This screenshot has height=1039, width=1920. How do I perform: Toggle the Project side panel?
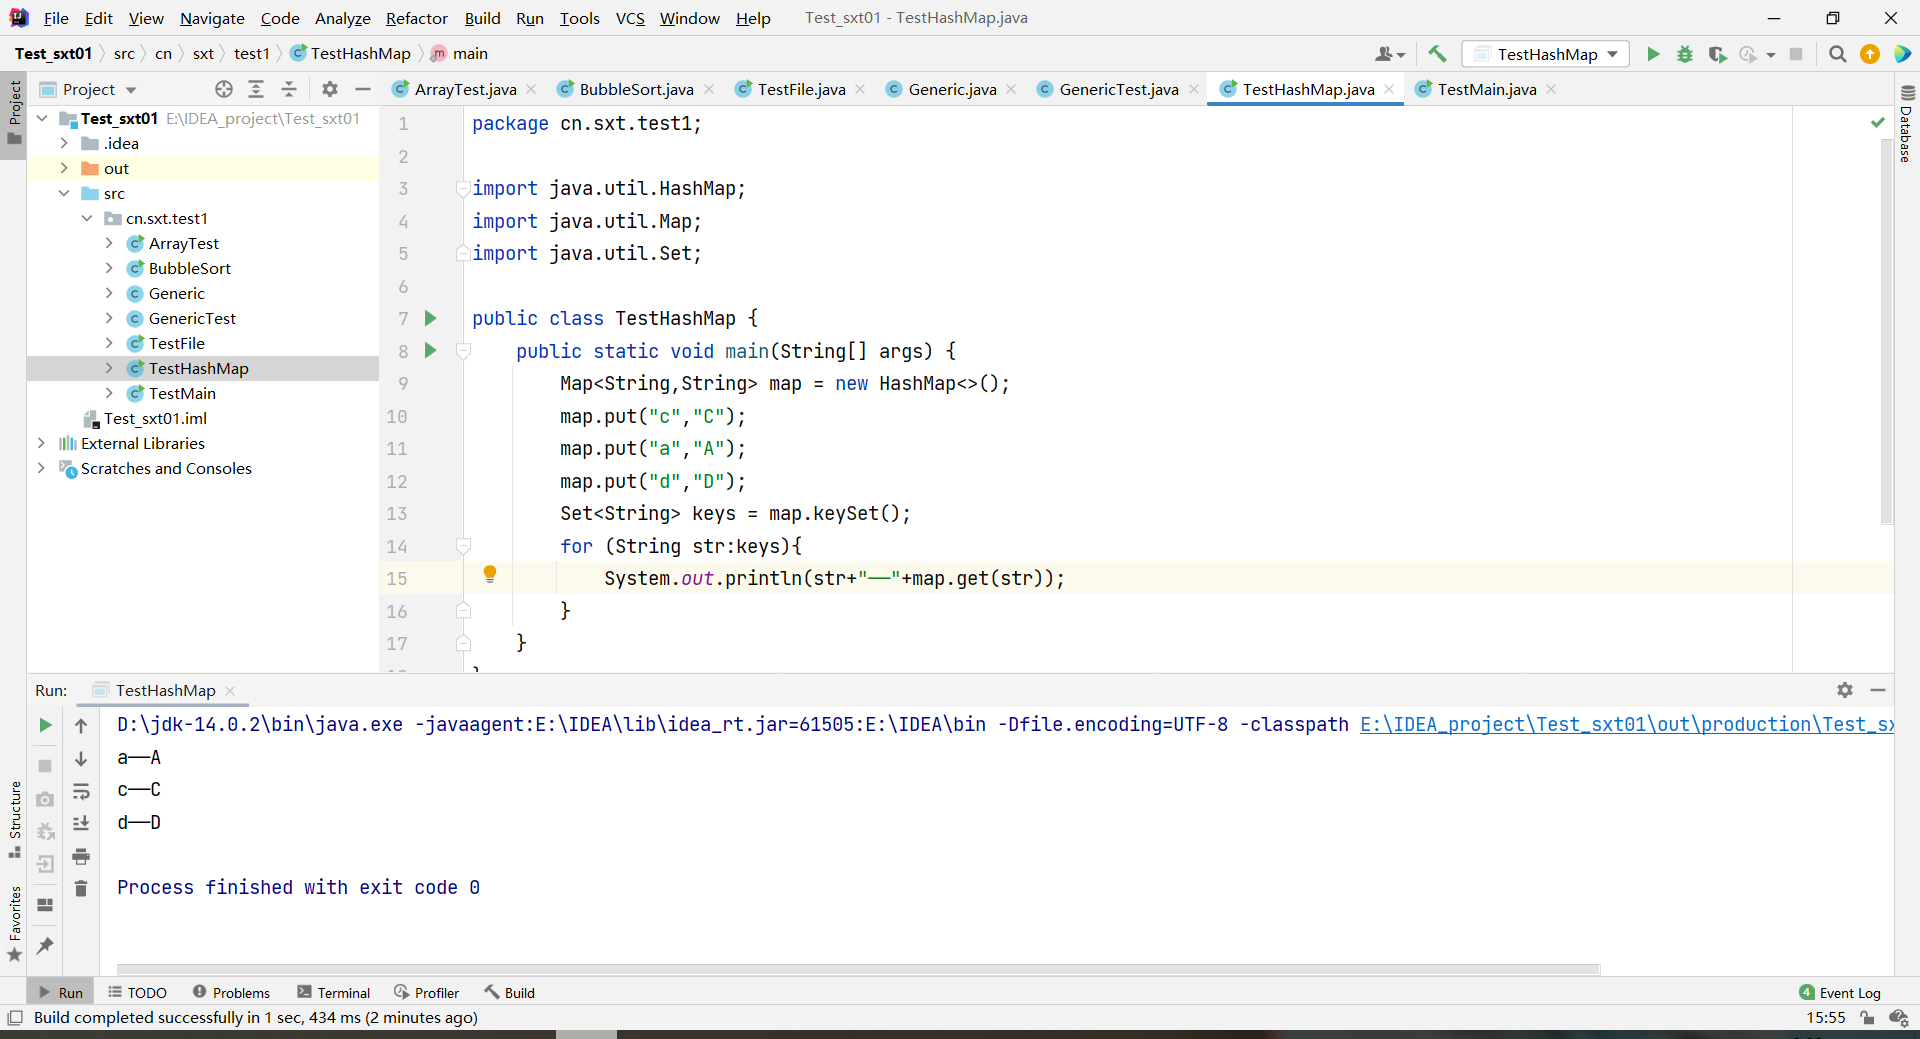click(x=14, y=113)
